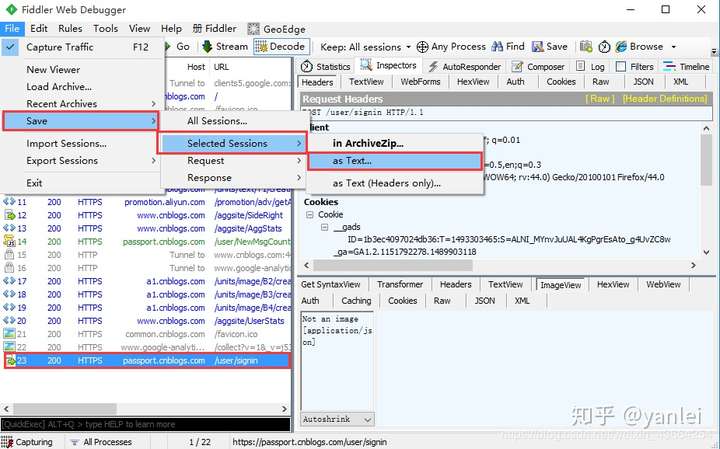Click the GeoEdge menu icon

click(x=253, y=29)
